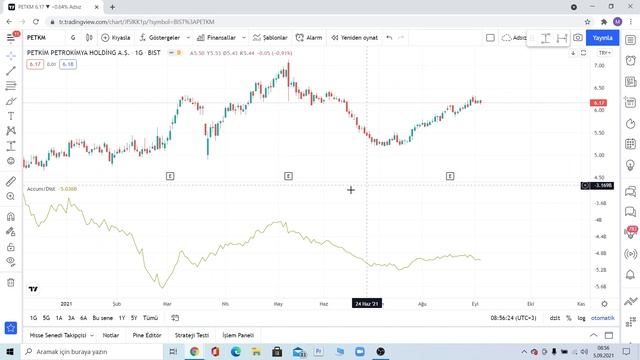Lock all drawing tools

point(11,247)
